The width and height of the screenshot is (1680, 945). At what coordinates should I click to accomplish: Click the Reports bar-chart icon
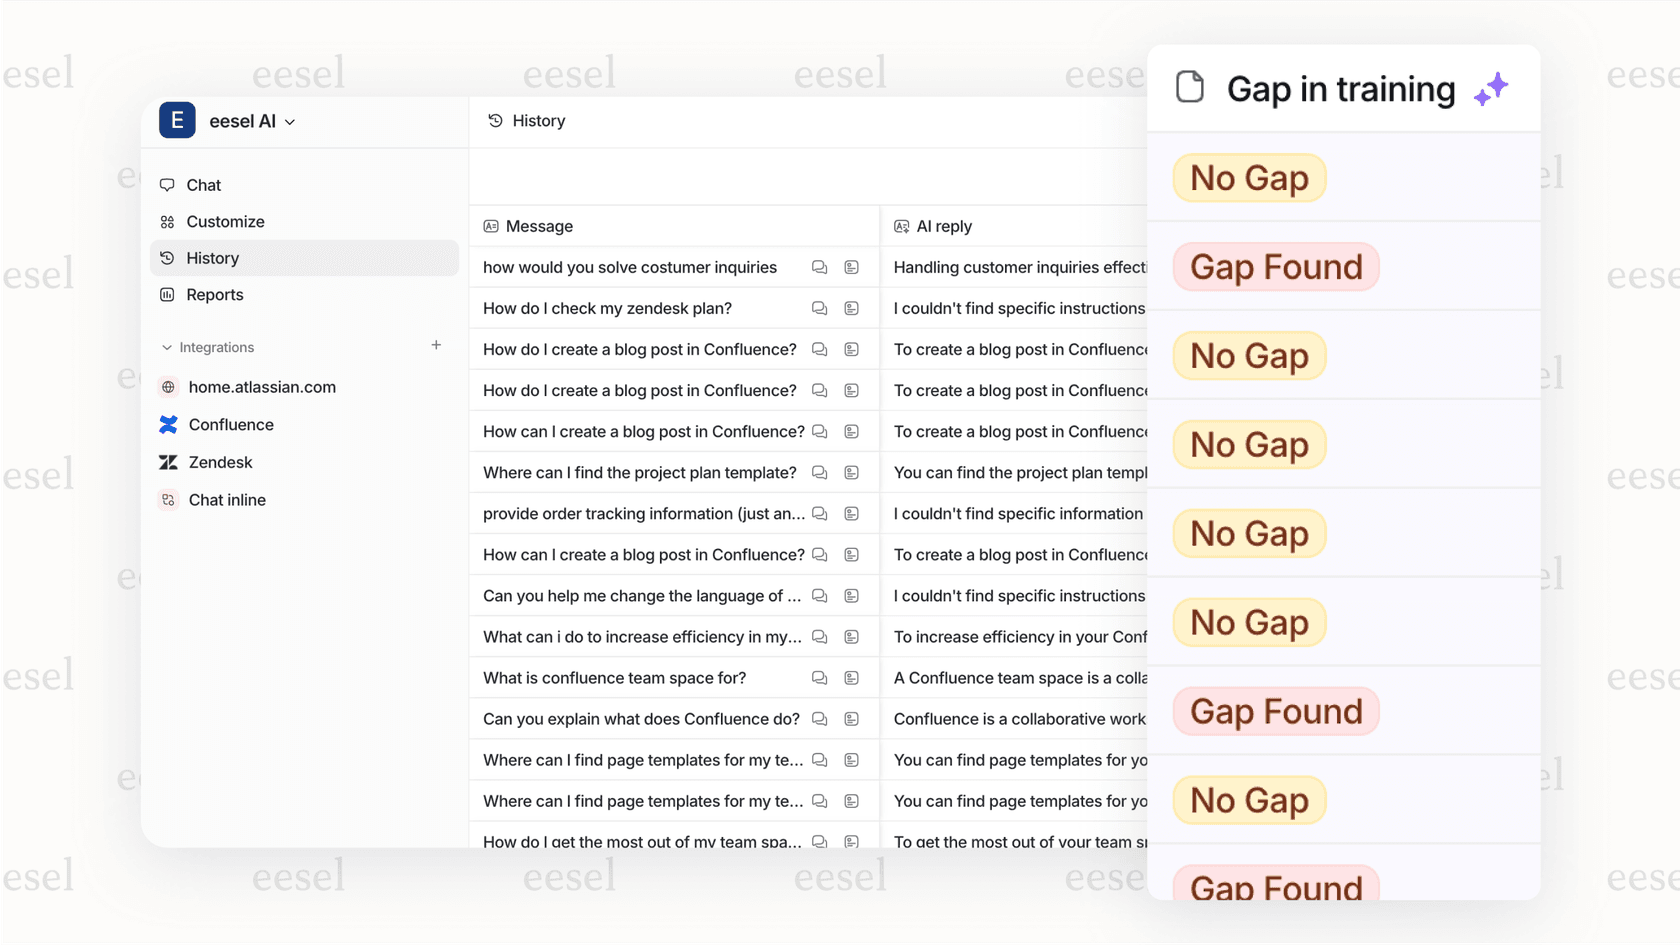(x=166, y=294)
